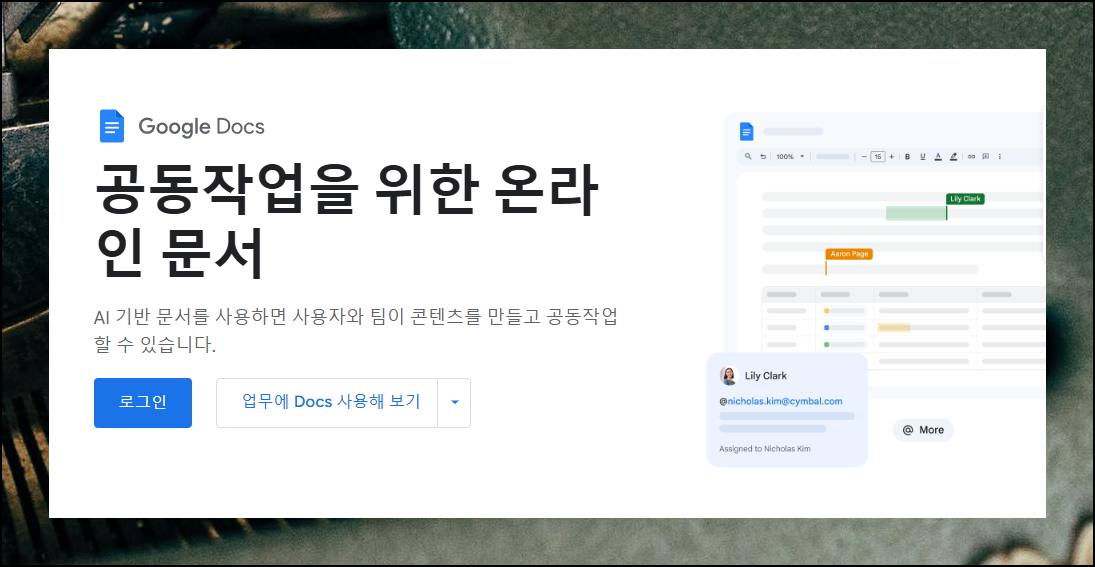The image size is (1095, 567).
Task: Click the orange Aaron Page cursor label
Action: coord(849,253)
